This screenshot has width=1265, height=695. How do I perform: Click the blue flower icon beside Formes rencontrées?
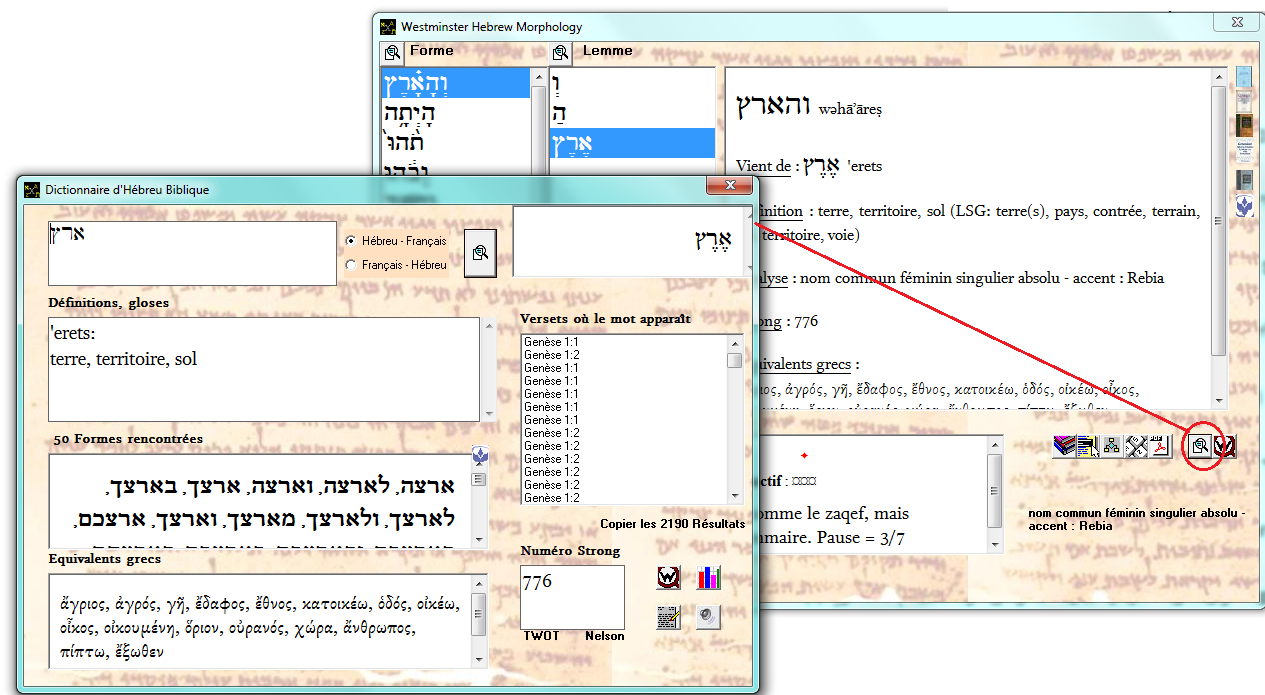[x=480, y=456]
